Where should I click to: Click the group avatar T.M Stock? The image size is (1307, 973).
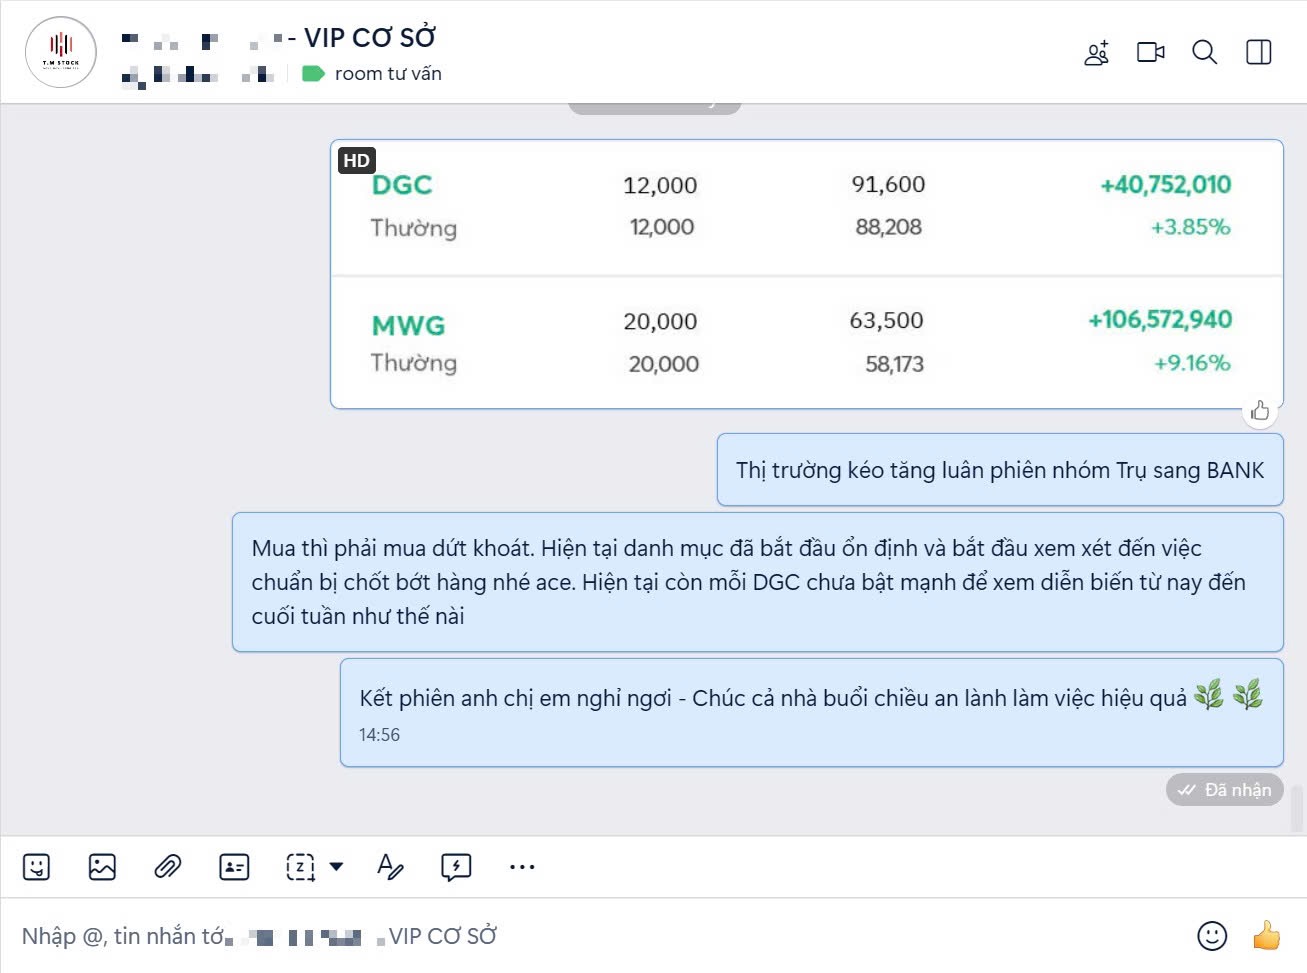[x=61, y=52]
